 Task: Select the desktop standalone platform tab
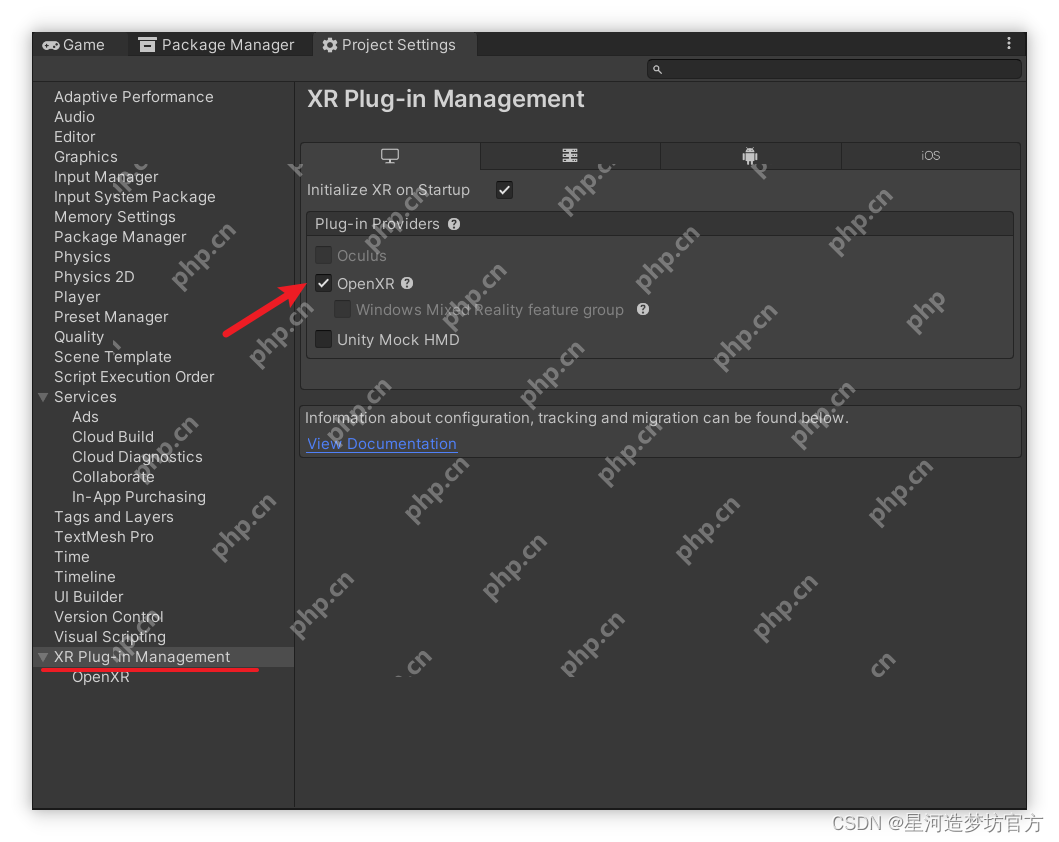coord(390,156)
